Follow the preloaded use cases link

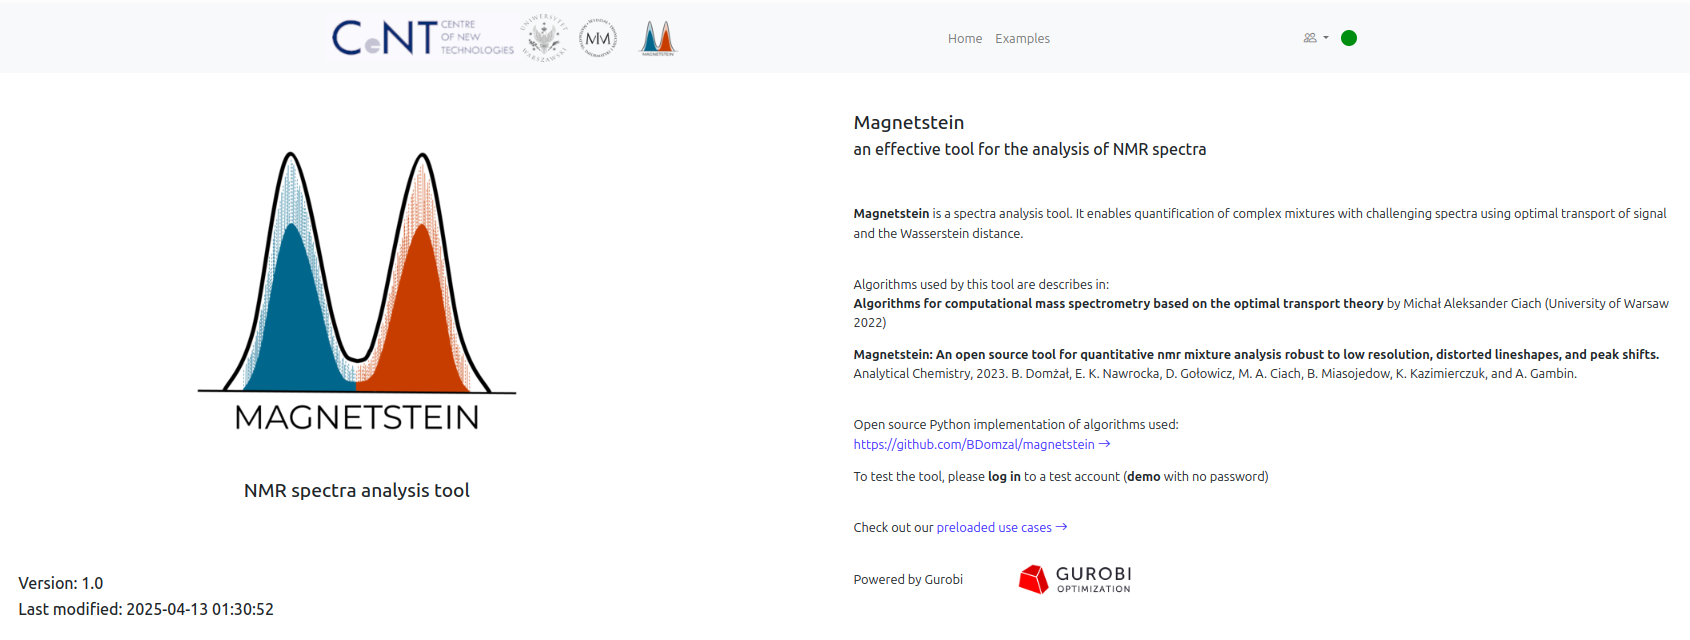(1002, 527)
